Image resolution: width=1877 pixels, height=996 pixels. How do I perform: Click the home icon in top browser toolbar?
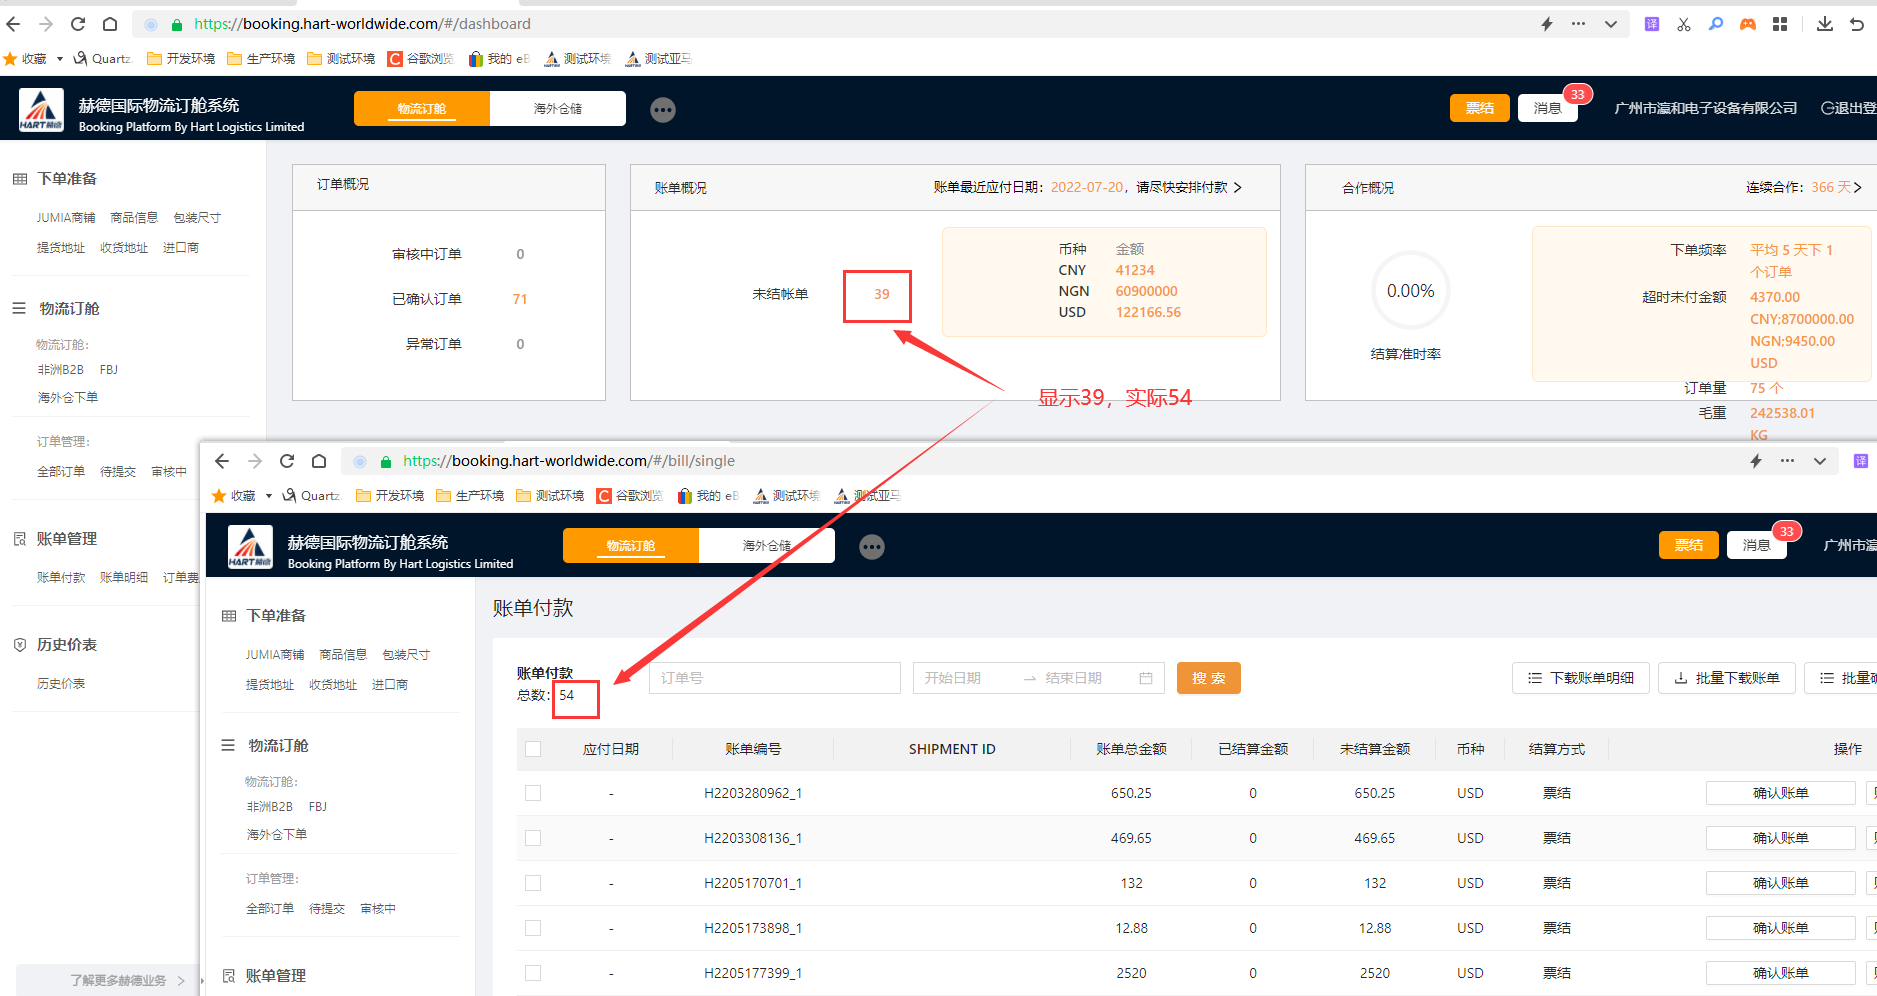[x=110, y=24]
